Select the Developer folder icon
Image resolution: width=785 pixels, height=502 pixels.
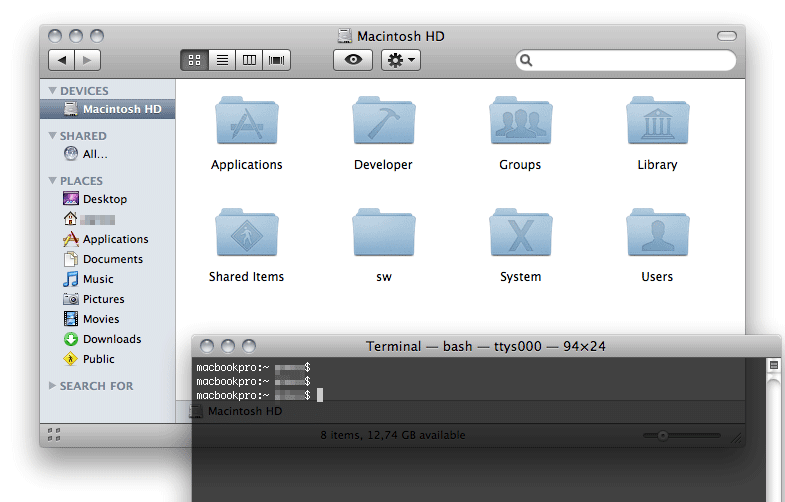(x=383, y=120)
